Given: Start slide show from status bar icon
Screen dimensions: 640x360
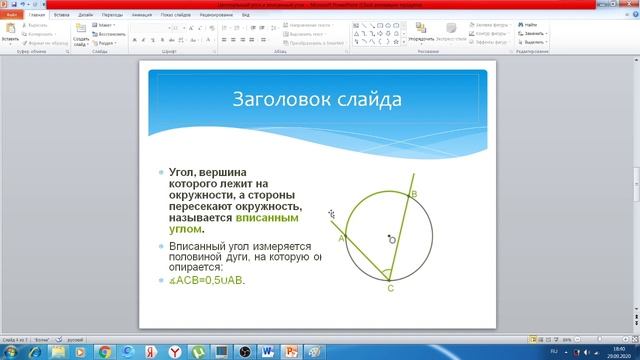Looking at the screenshot, I should (556, 340).
